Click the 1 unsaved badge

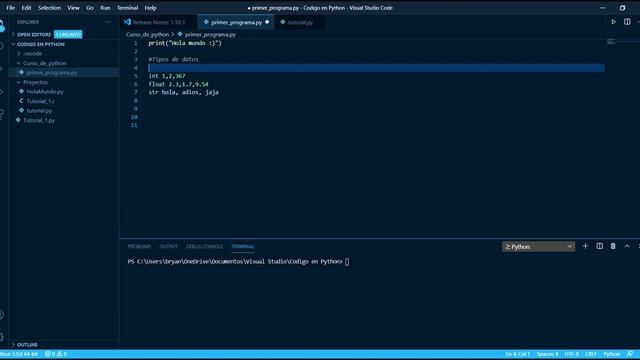coord(68,35)
